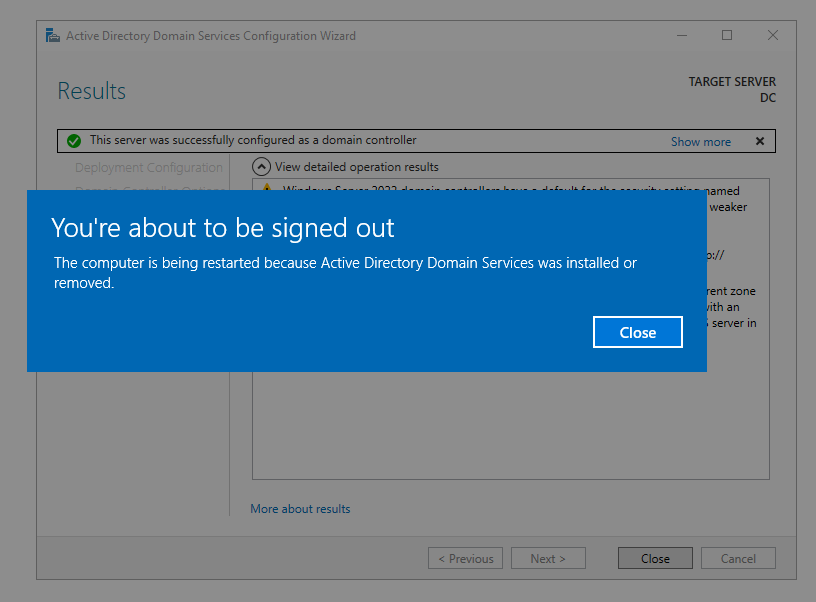Click the restart explanation message text
The width and height of the screenshot is (816, 602).
click(x=345, y=273)
